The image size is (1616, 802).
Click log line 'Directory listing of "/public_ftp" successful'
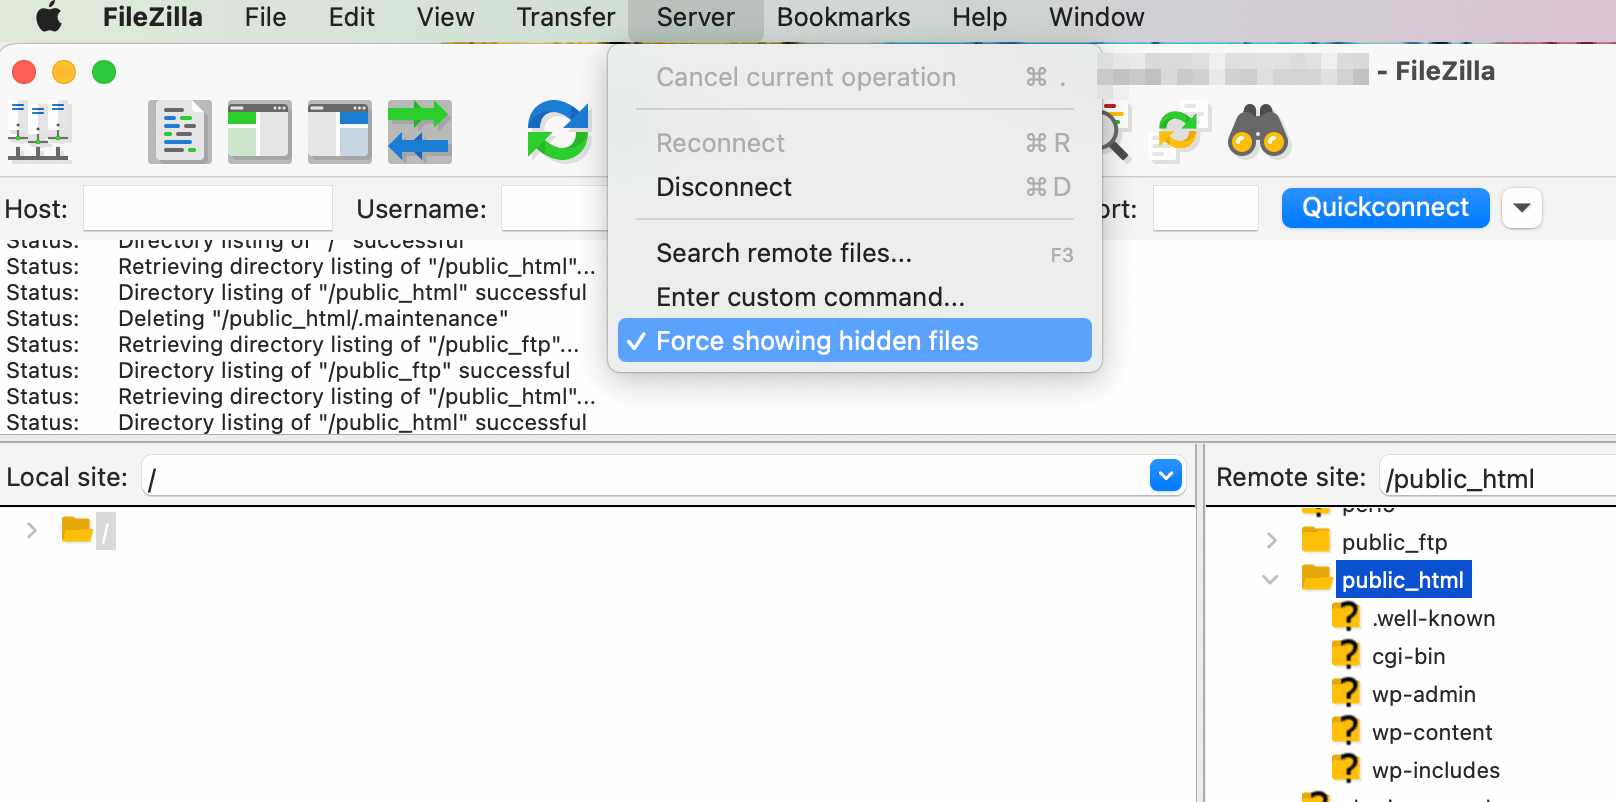tap(344, 370)
